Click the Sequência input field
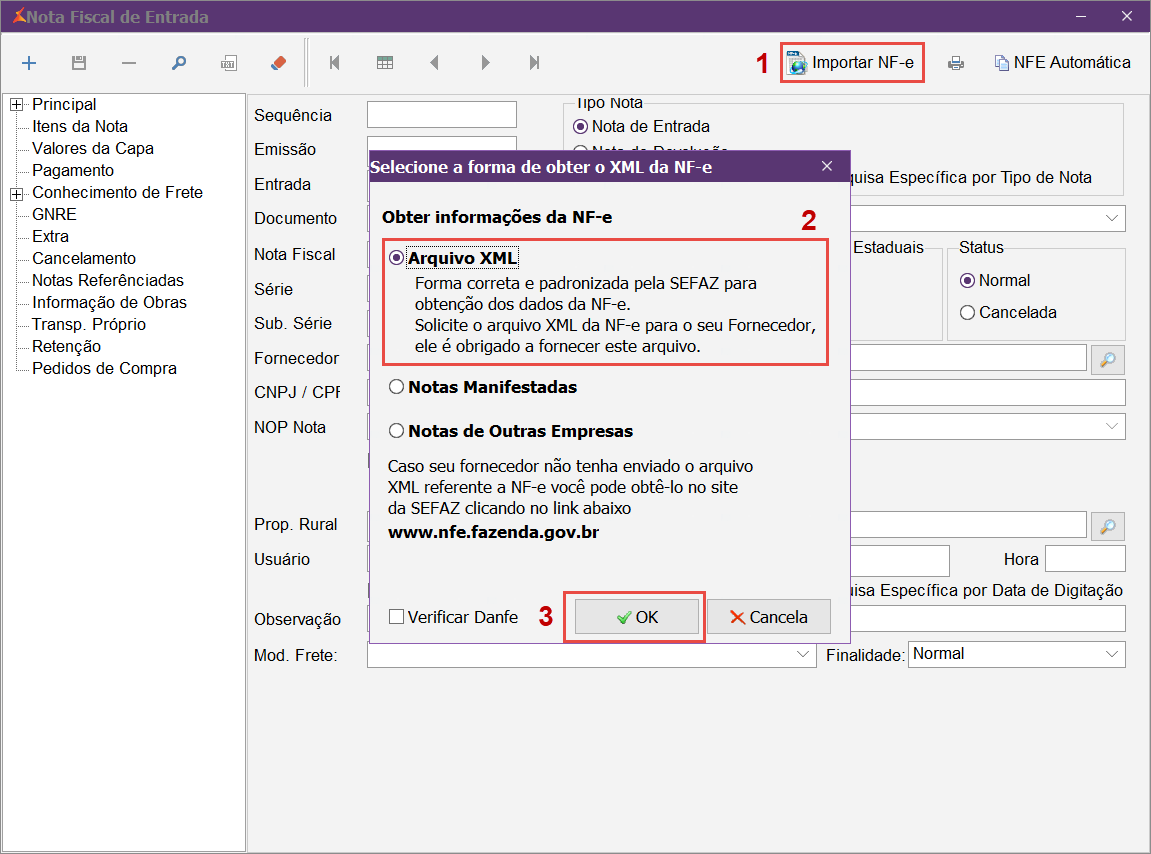1151x854 pixels. 442,115
